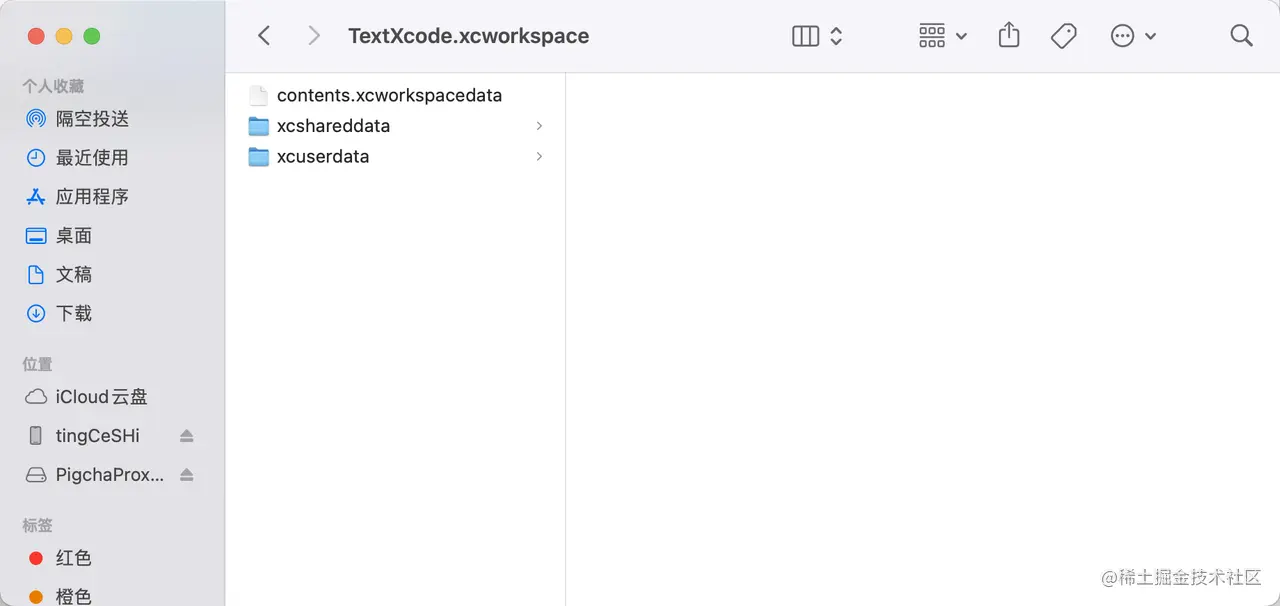Click the tingCeSHi phone icon
This screenshot has height=606, width=1280.
pyautogui.click(x=36, y=436)
